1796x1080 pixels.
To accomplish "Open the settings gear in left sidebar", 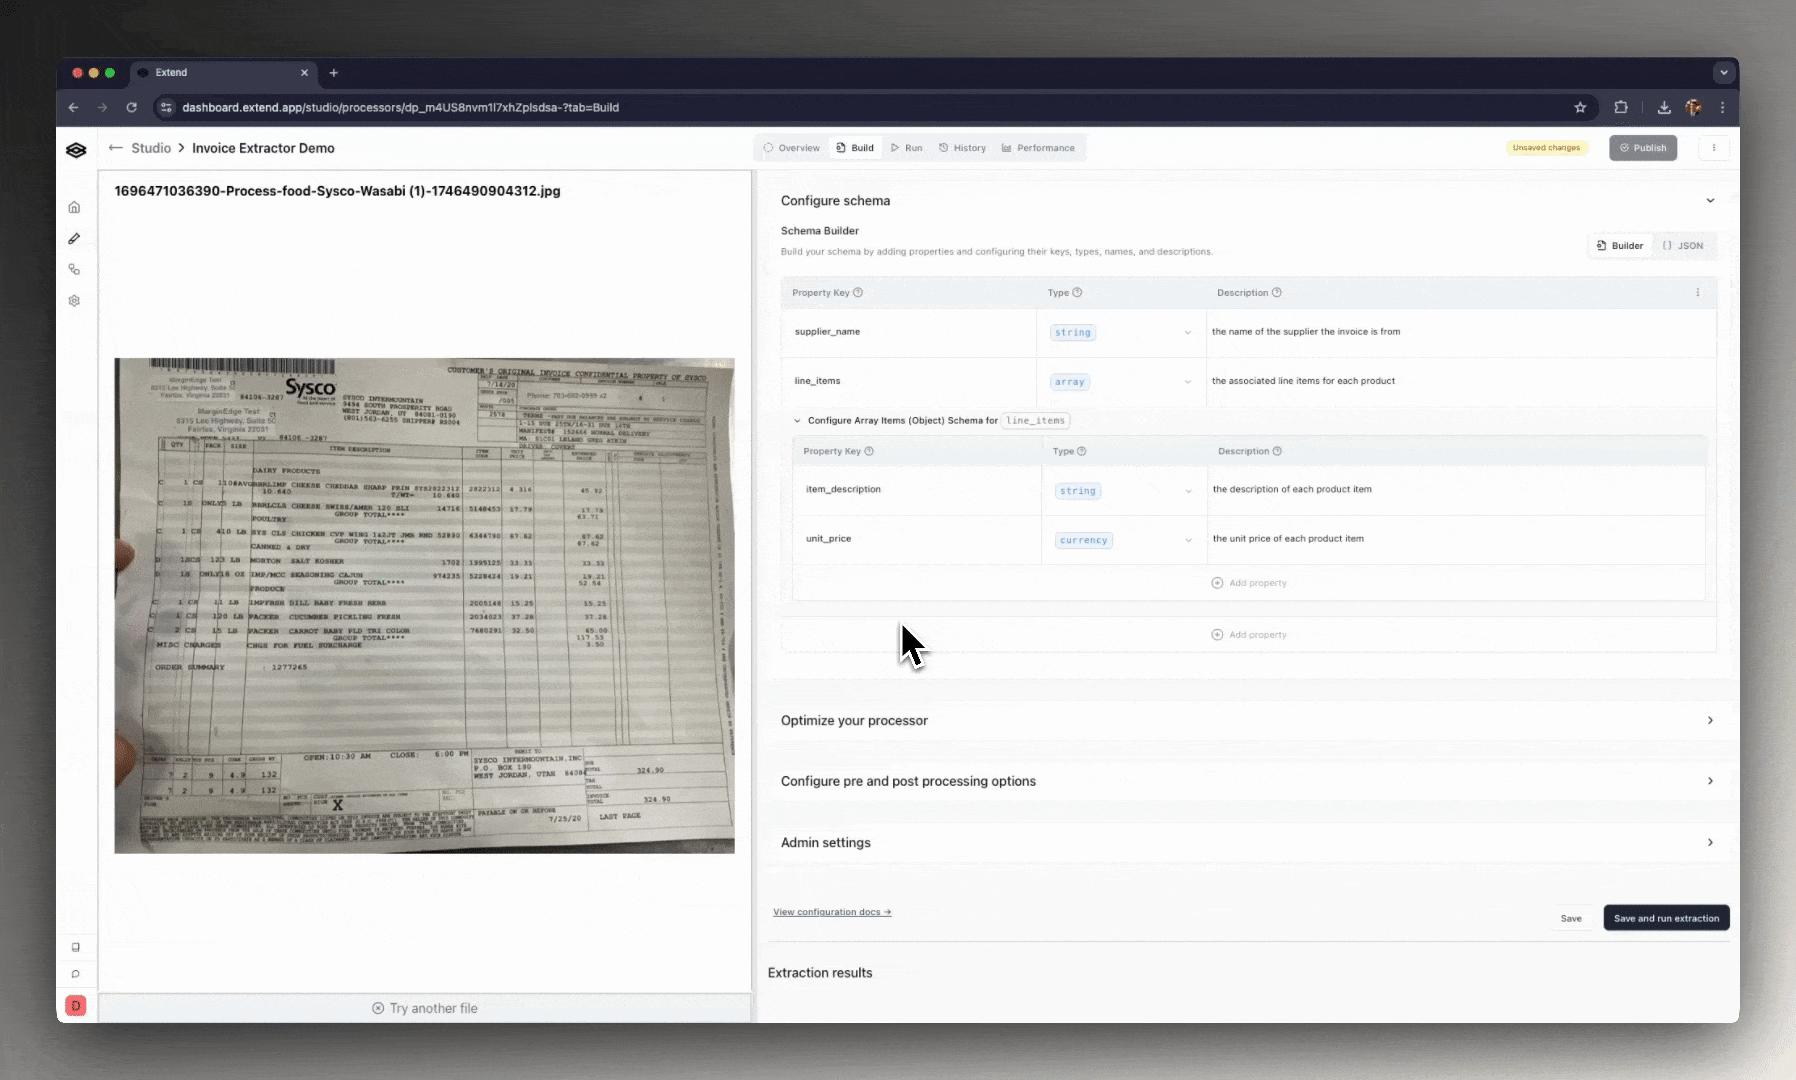I will pos(74,301).
